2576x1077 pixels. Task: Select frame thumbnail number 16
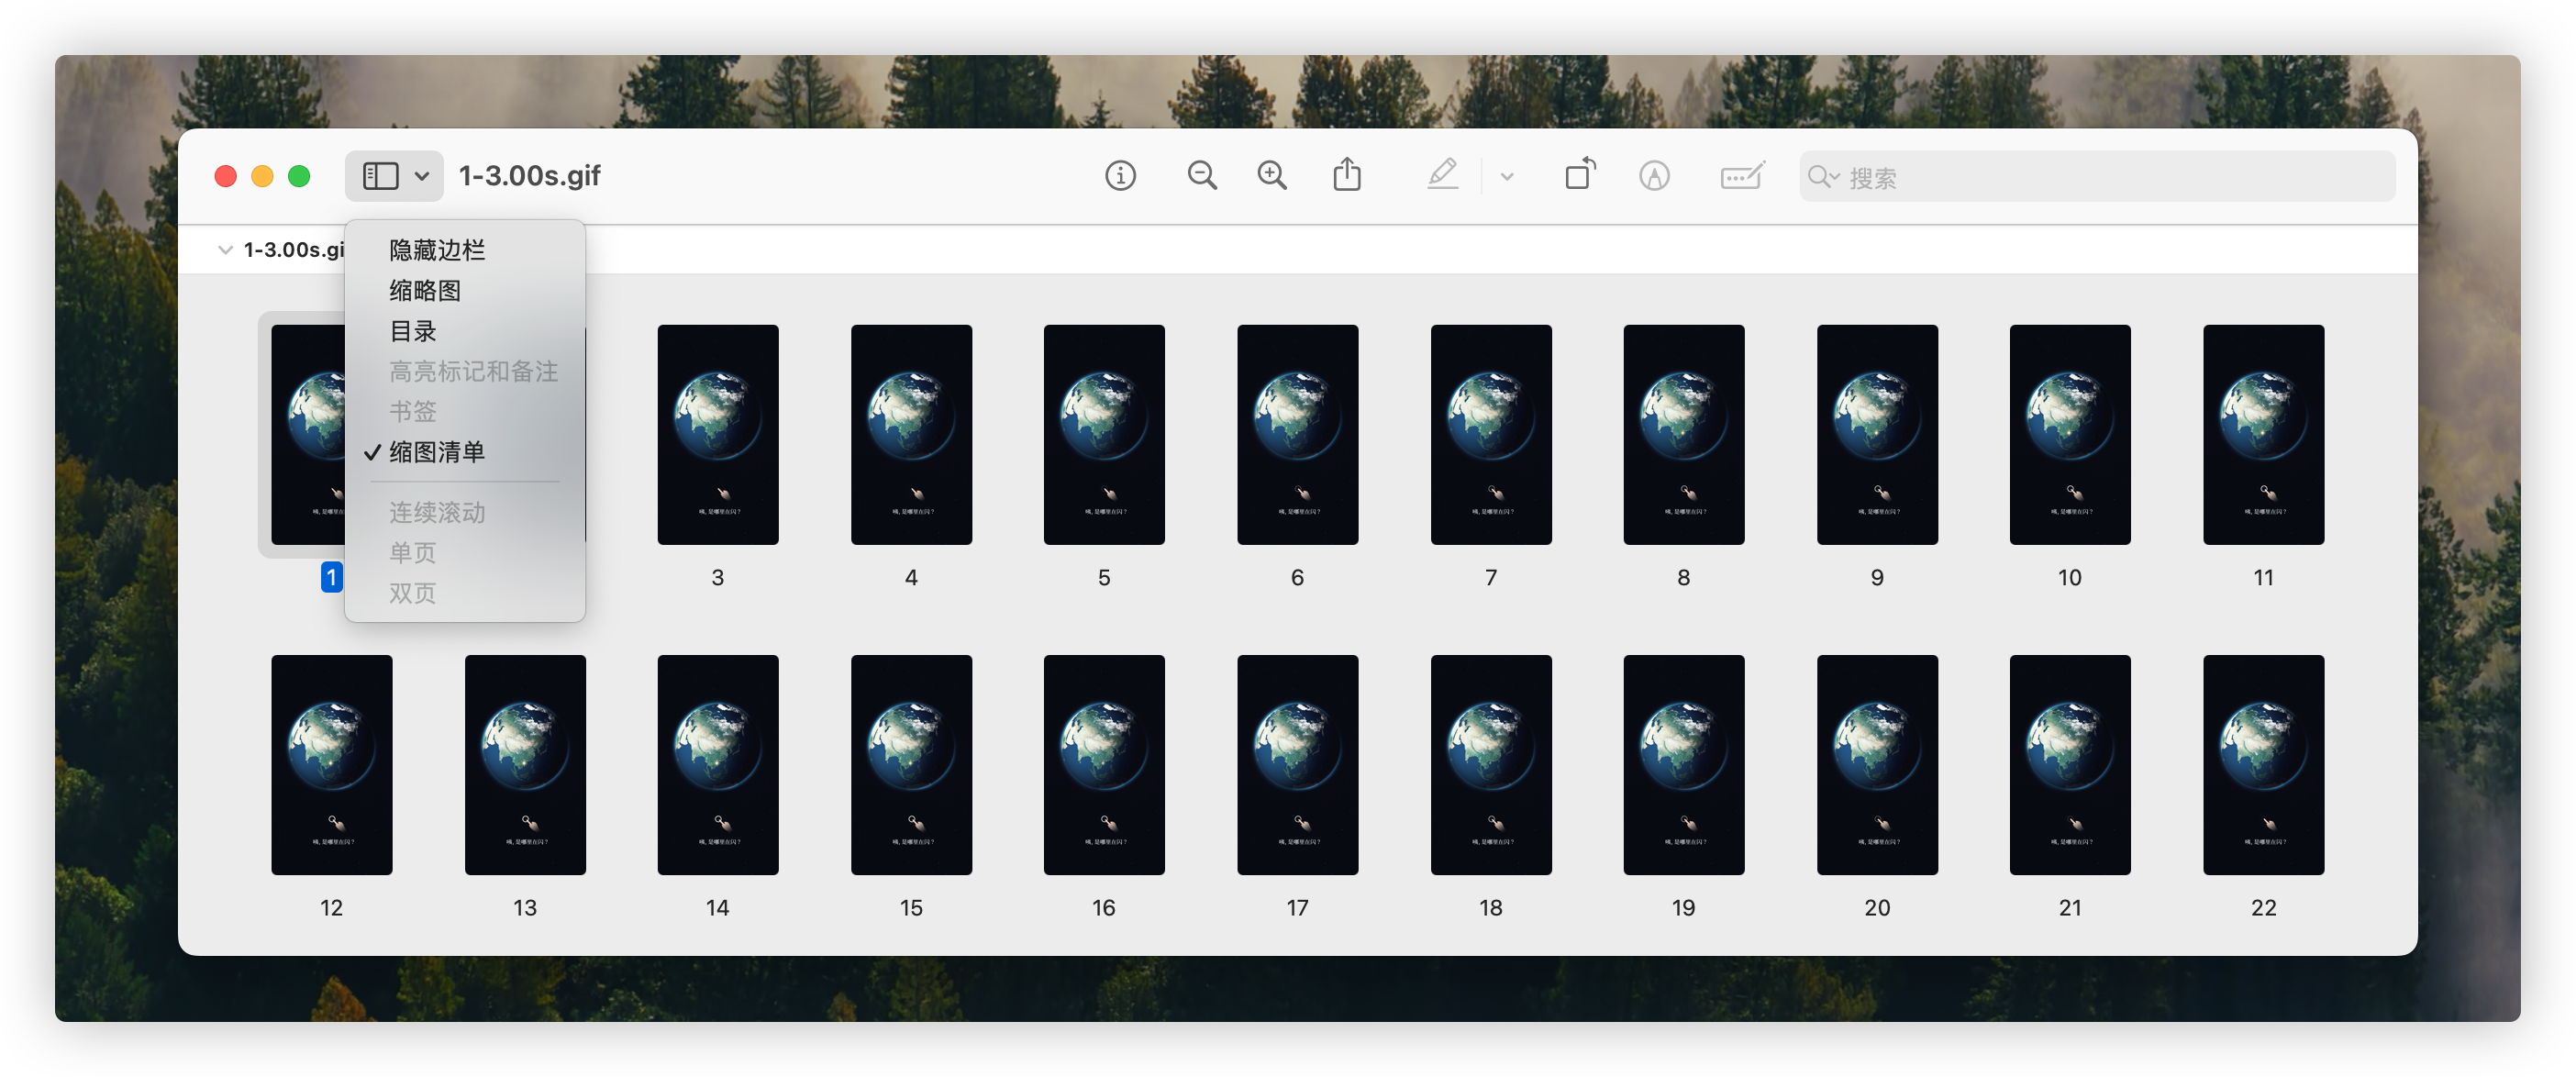coord(1103,765)
